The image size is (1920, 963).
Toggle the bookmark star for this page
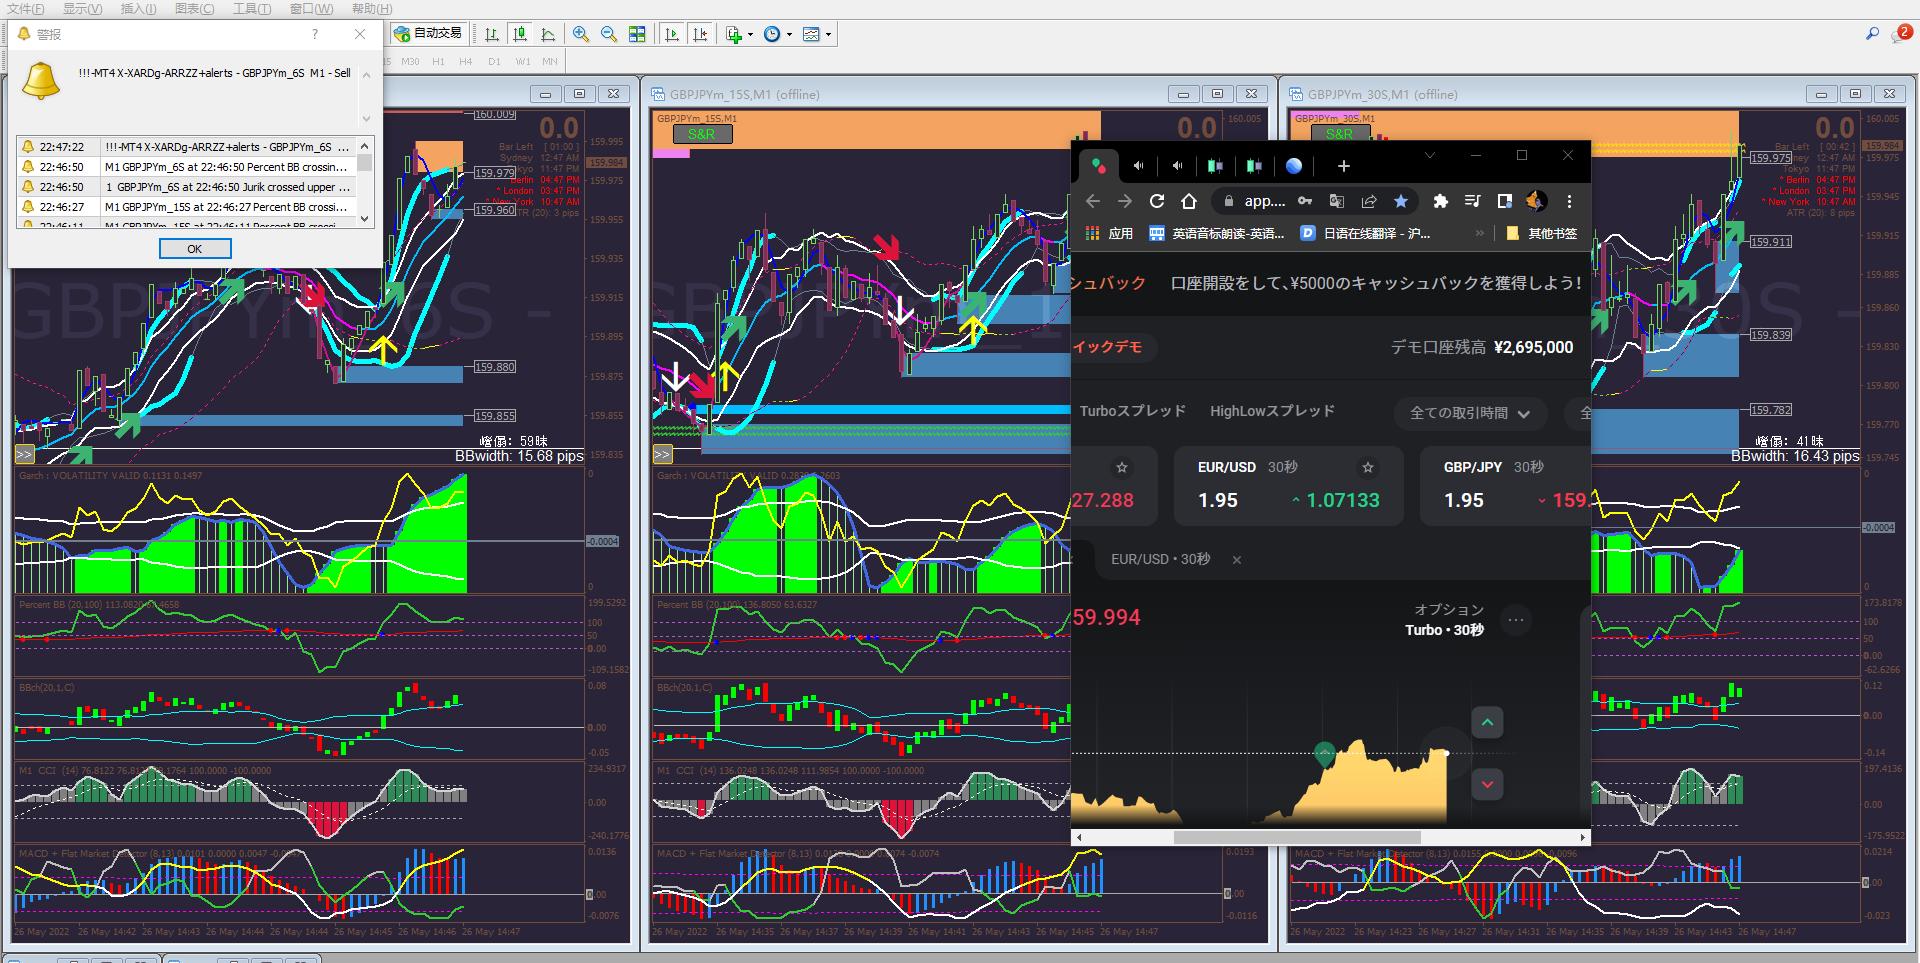pyautogui.click(x=1401, y=201)
